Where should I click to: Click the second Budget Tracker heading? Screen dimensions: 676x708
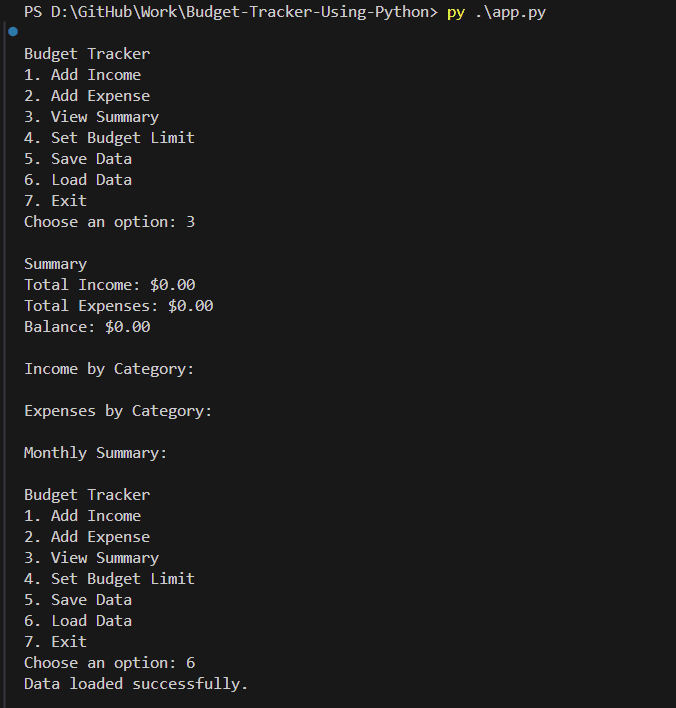pos(87,495)
